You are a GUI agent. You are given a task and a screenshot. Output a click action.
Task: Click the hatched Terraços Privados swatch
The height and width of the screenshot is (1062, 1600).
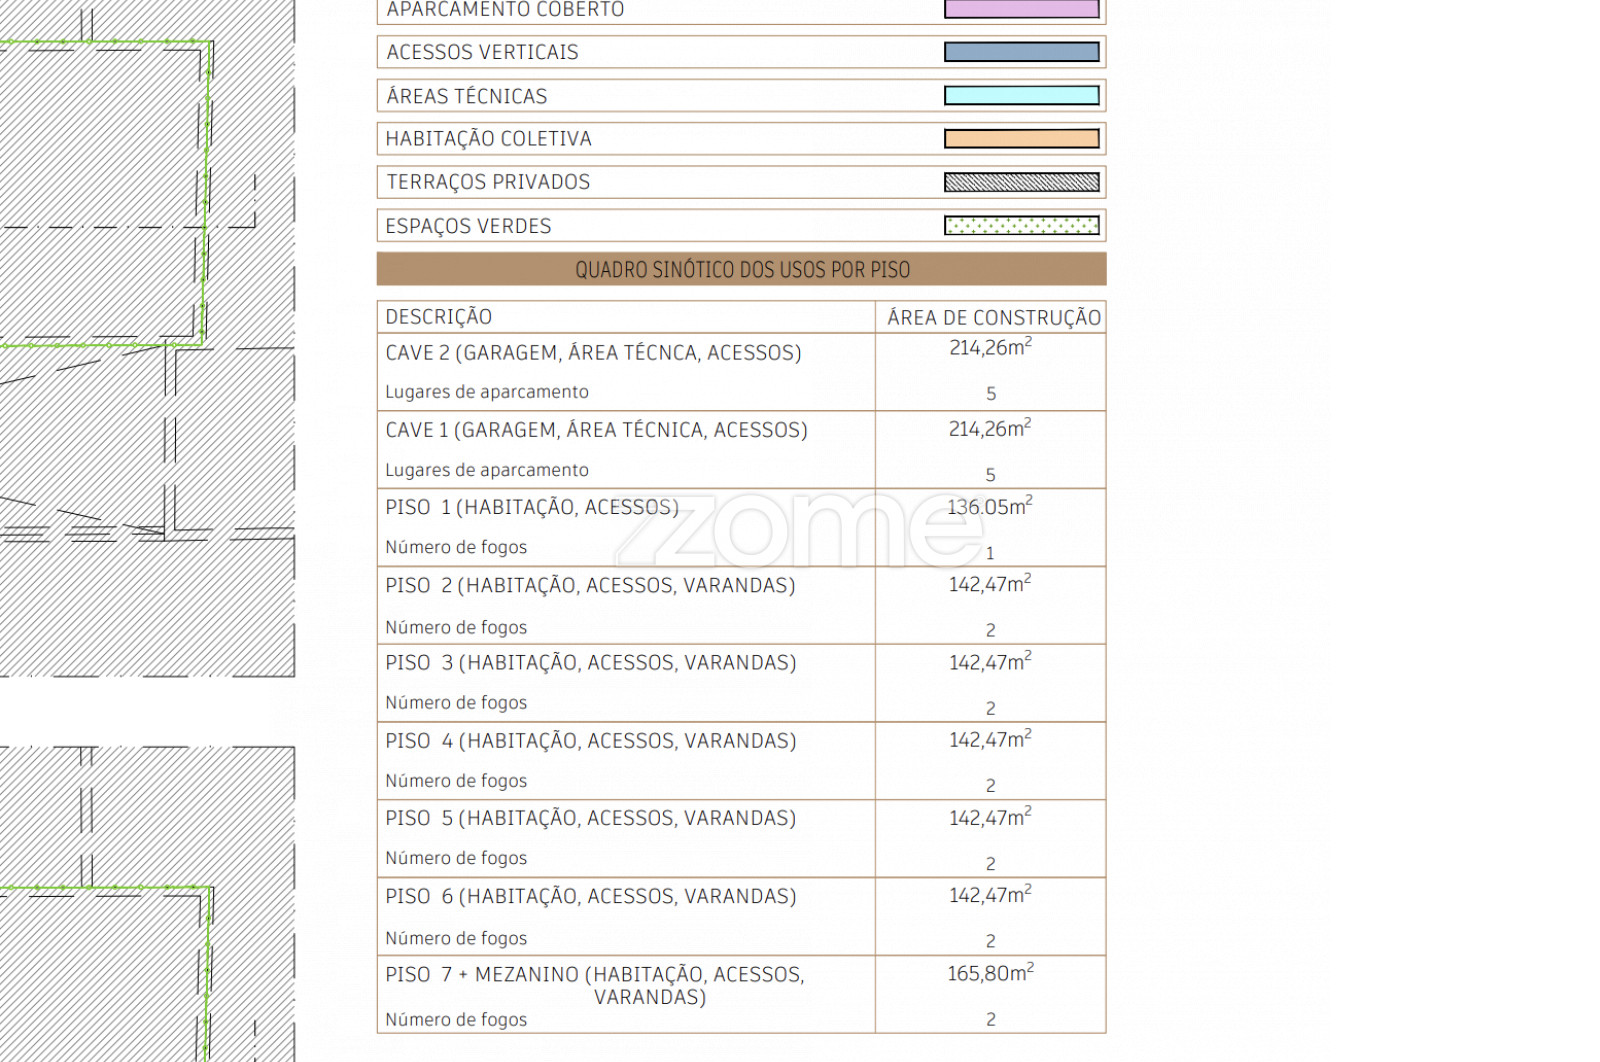1021,182
